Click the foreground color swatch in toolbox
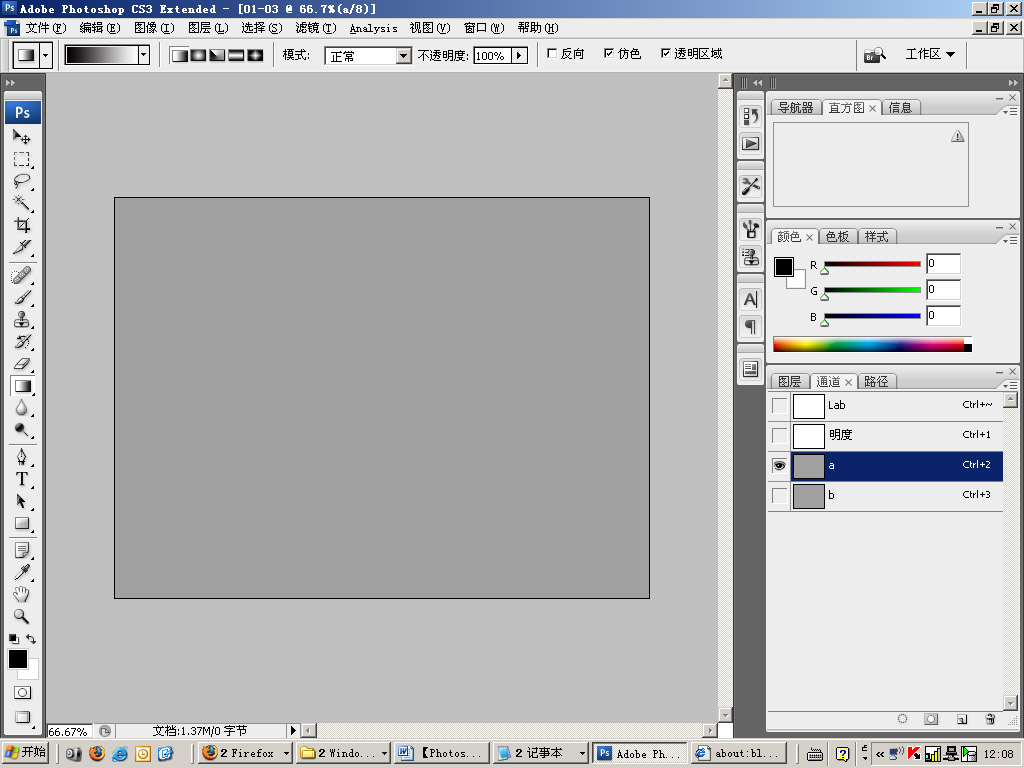Screen dimensions: 1024x768 point(18,659)
